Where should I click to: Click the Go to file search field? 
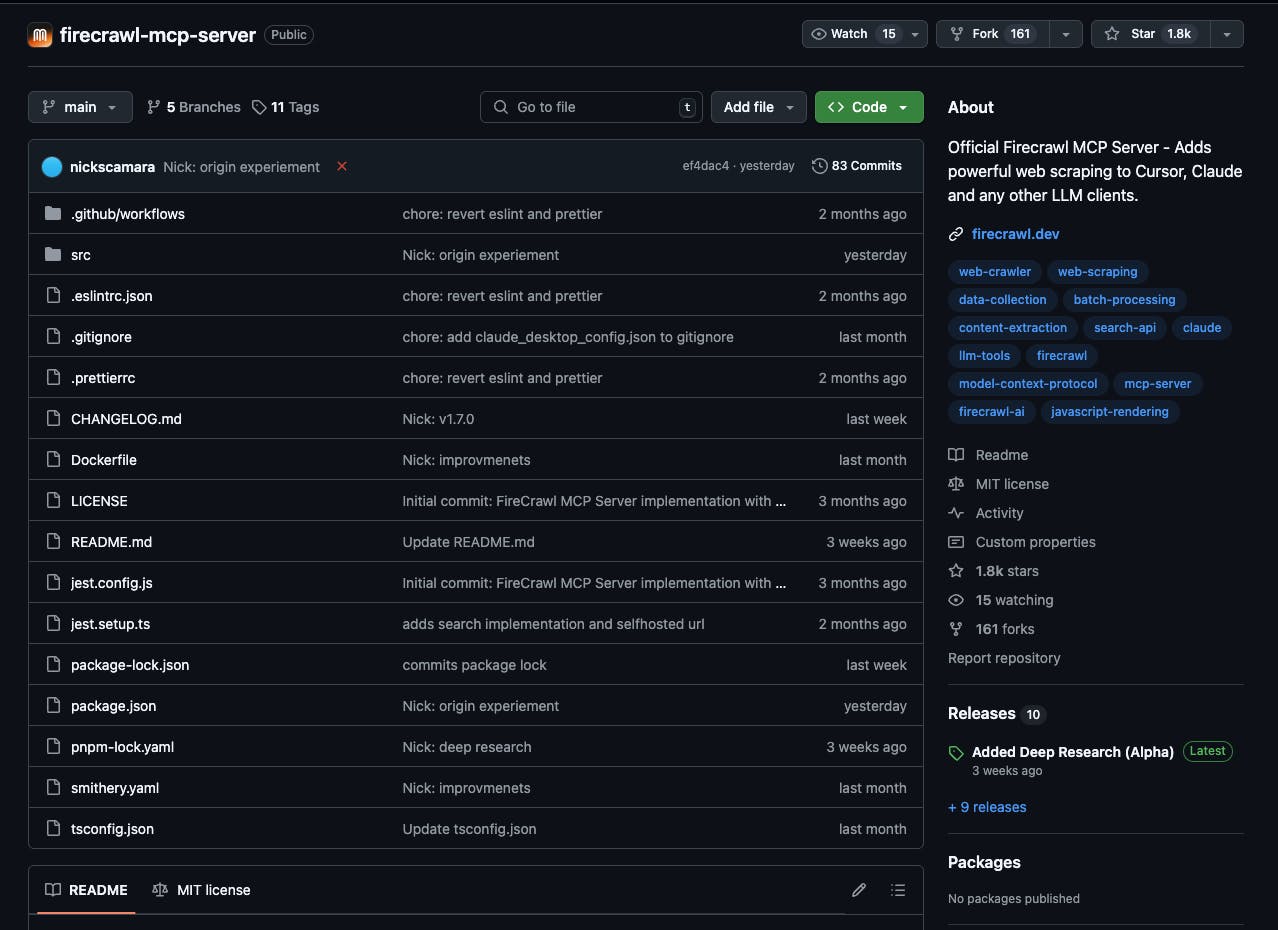tap(592, 107)
